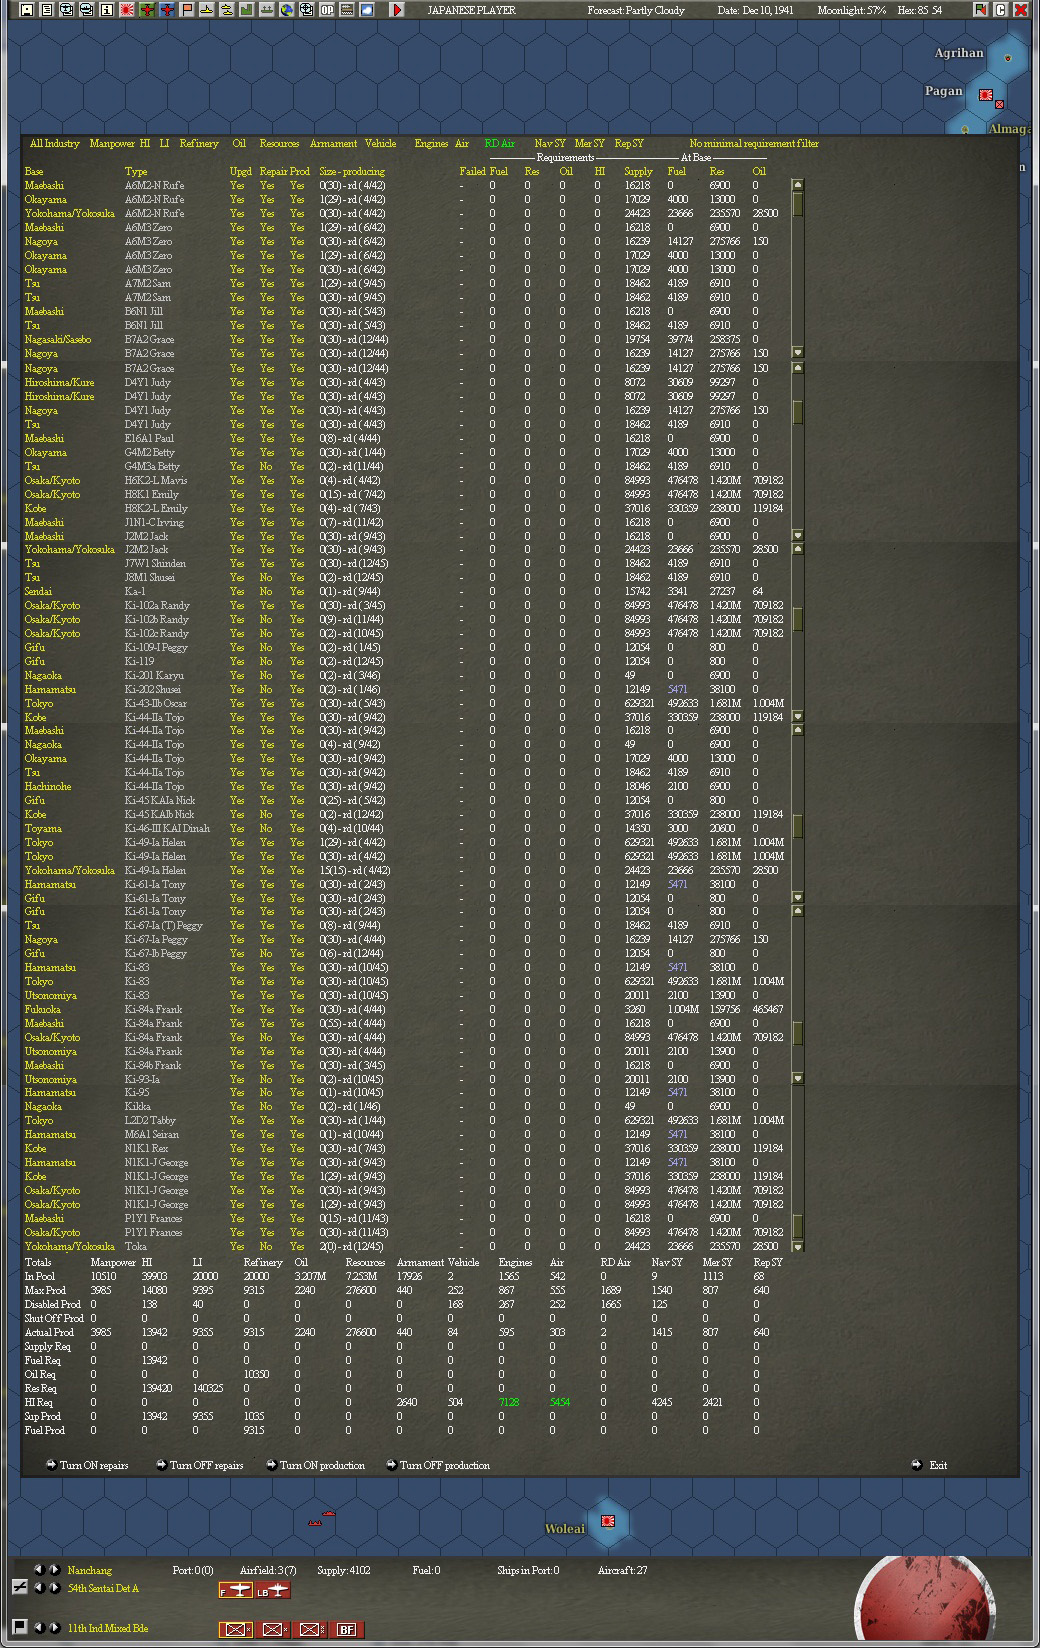Click the ship silhouette toolbar icon beside orange flag
This screenshot has width=1040, height=1648.
(x=207, y=10)
